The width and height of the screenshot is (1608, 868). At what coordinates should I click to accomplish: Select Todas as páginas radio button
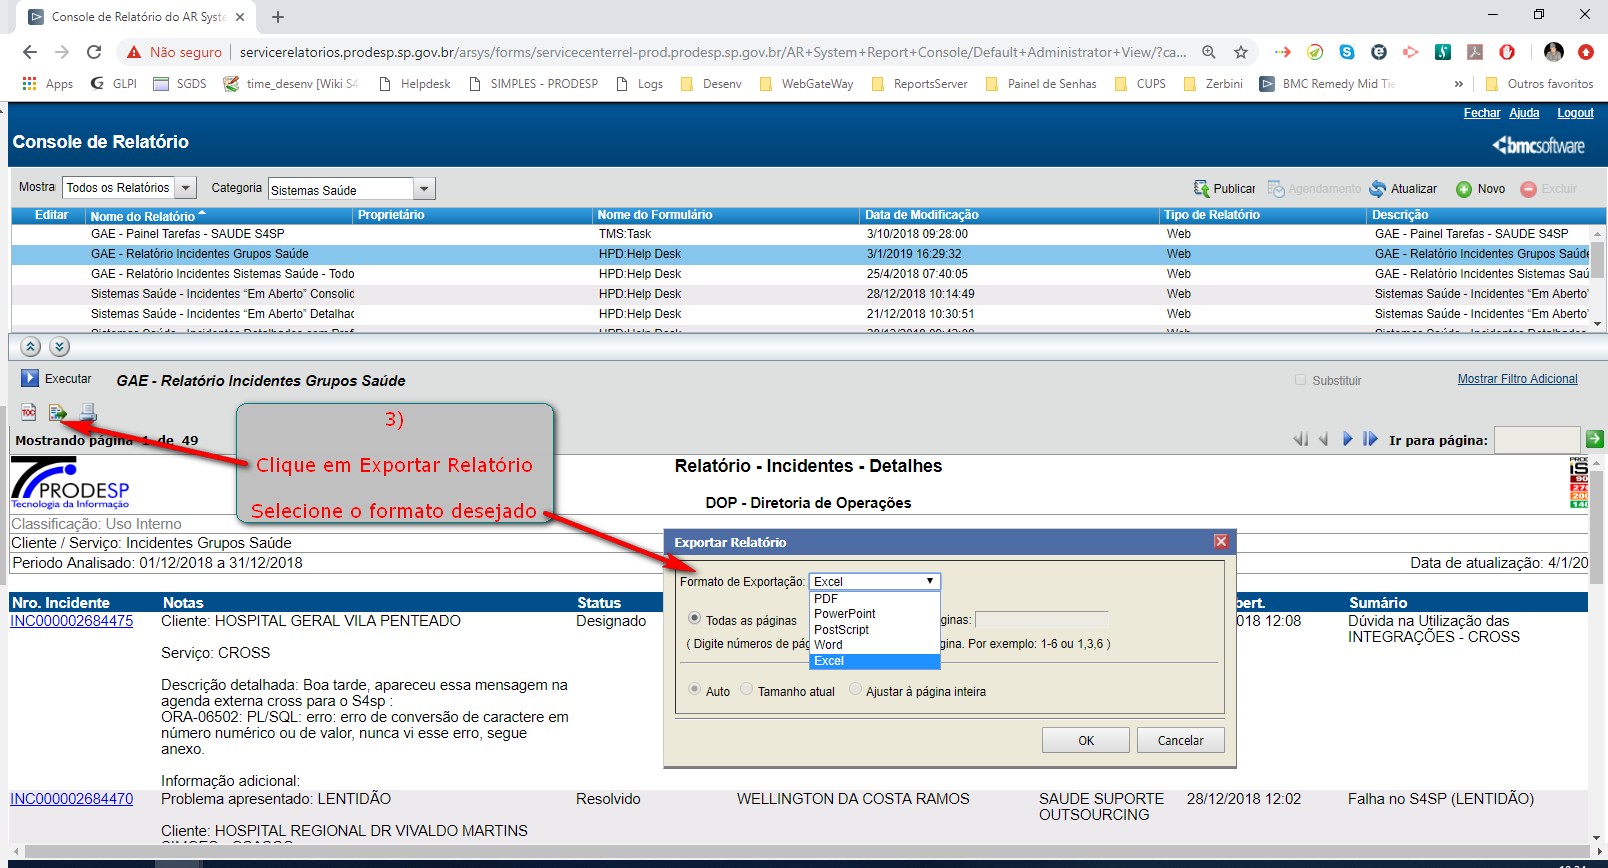(x=694, y=619)
